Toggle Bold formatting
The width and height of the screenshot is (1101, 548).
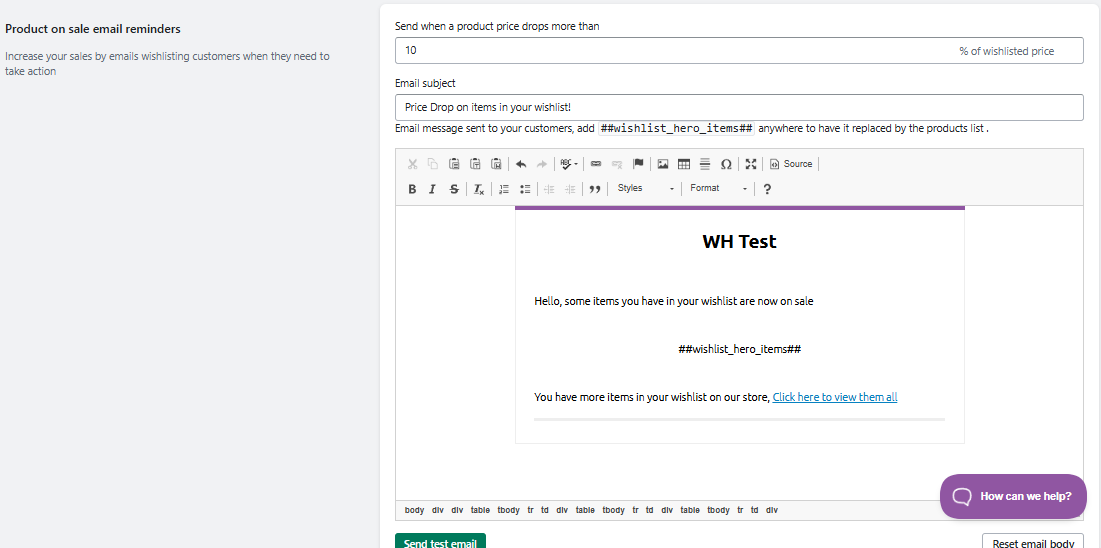412,189
